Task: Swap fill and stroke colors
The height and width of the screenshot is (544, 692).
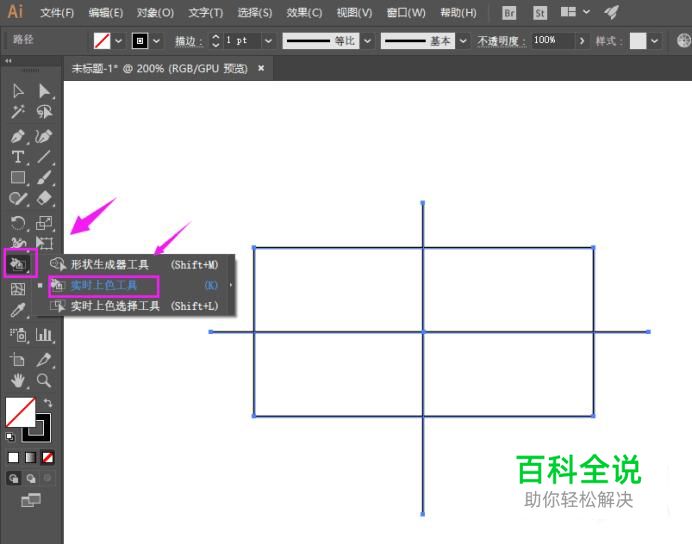Action: tap(48, 402)
